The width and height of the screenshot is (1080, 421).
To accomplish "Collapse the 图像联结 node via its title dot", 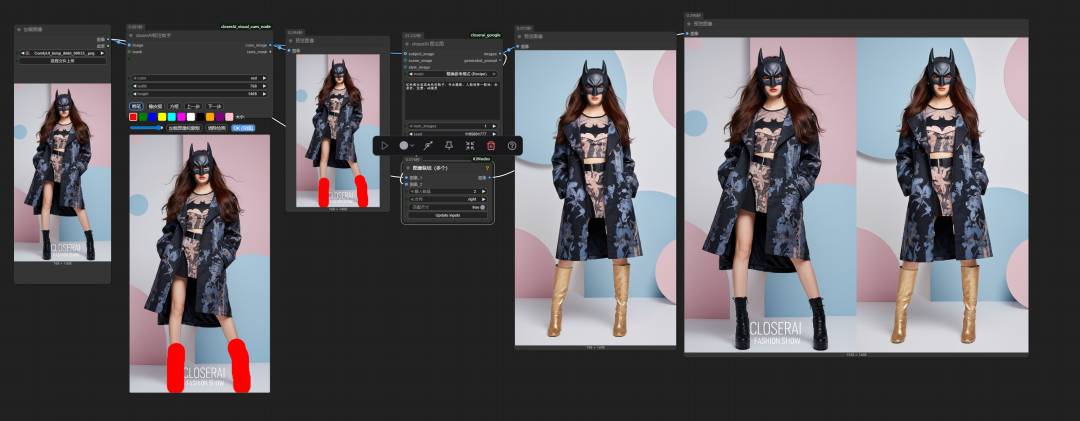I will (x=407, y=168).
